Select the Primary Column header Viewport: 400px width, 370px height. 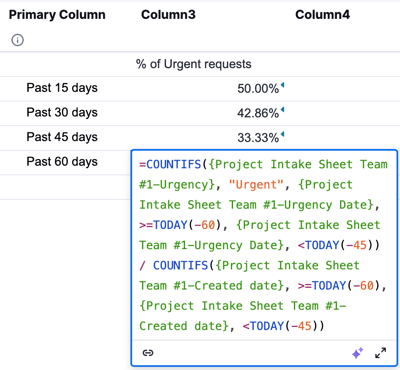(x=57, y=15)
